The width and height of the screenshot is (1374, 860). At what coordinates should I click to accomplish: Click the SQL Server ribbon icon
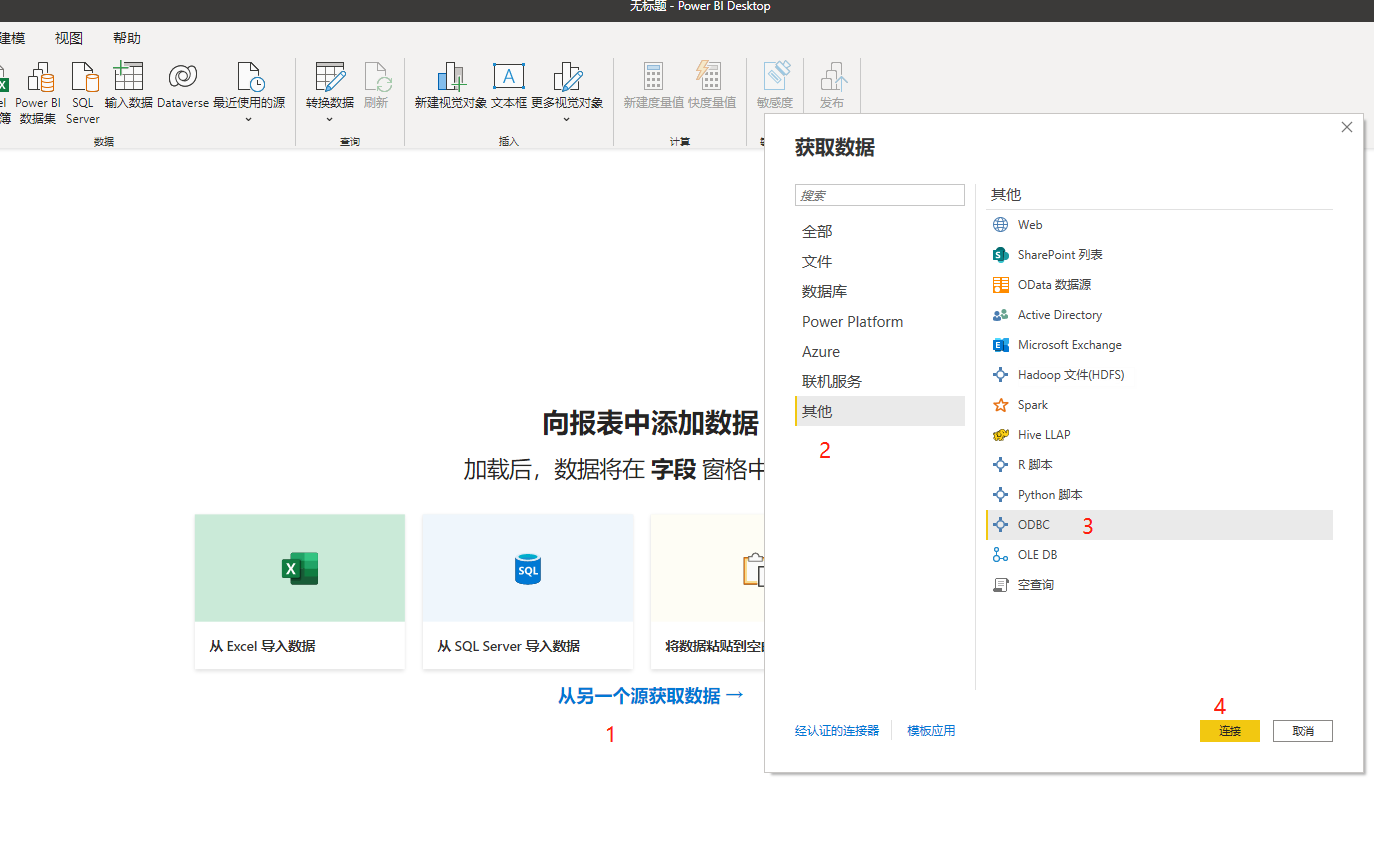[83, 78]
